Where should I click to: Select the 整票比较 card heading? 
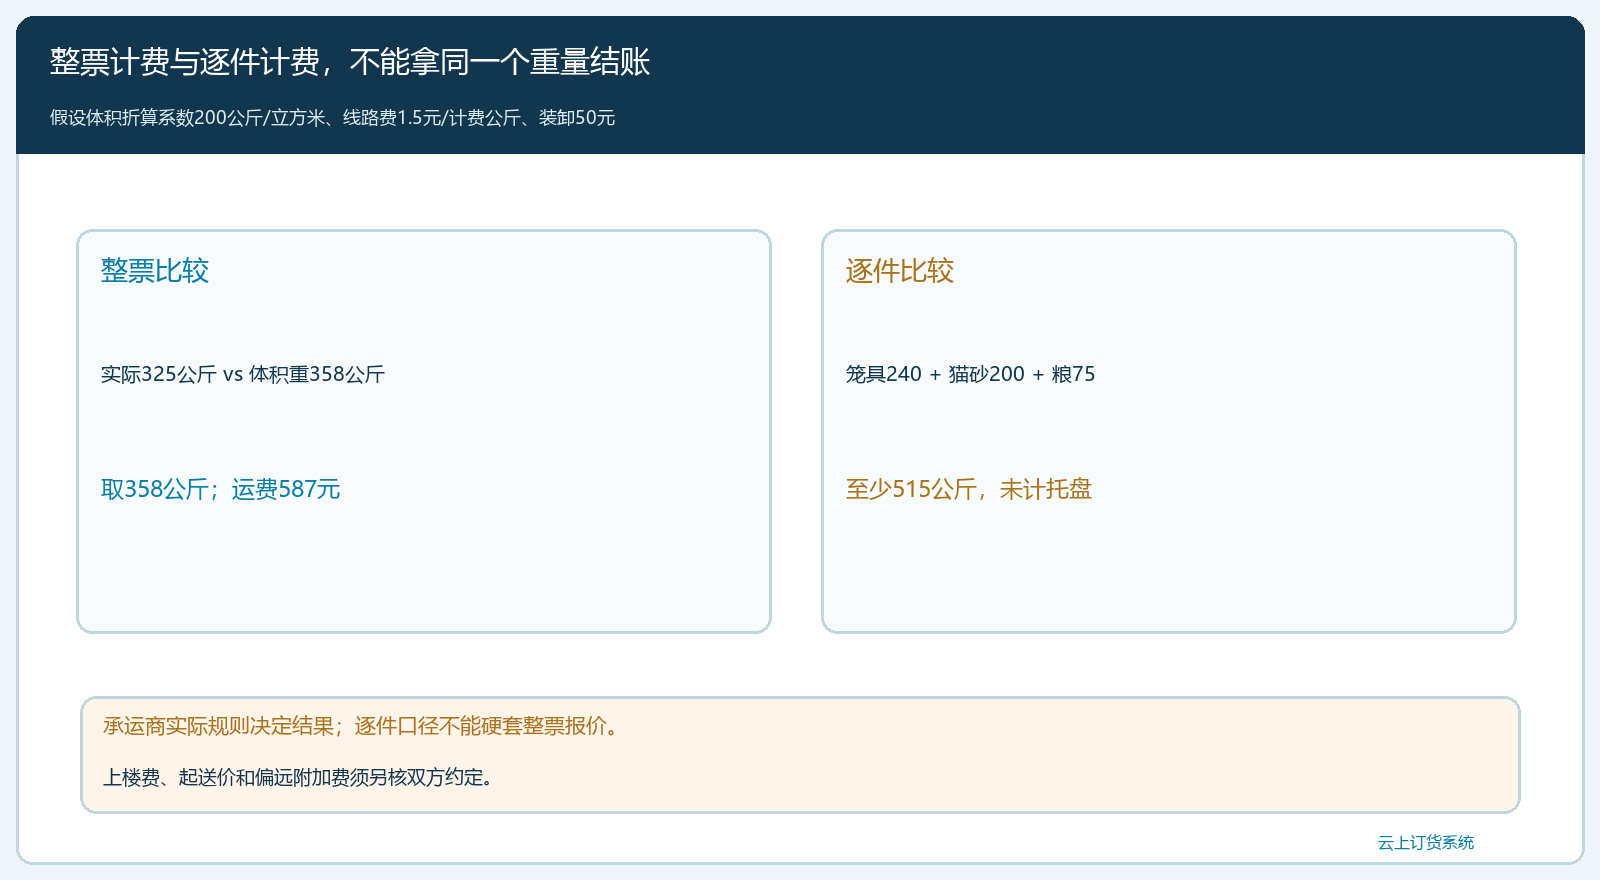pyautogui.click(x=155, y=271)
